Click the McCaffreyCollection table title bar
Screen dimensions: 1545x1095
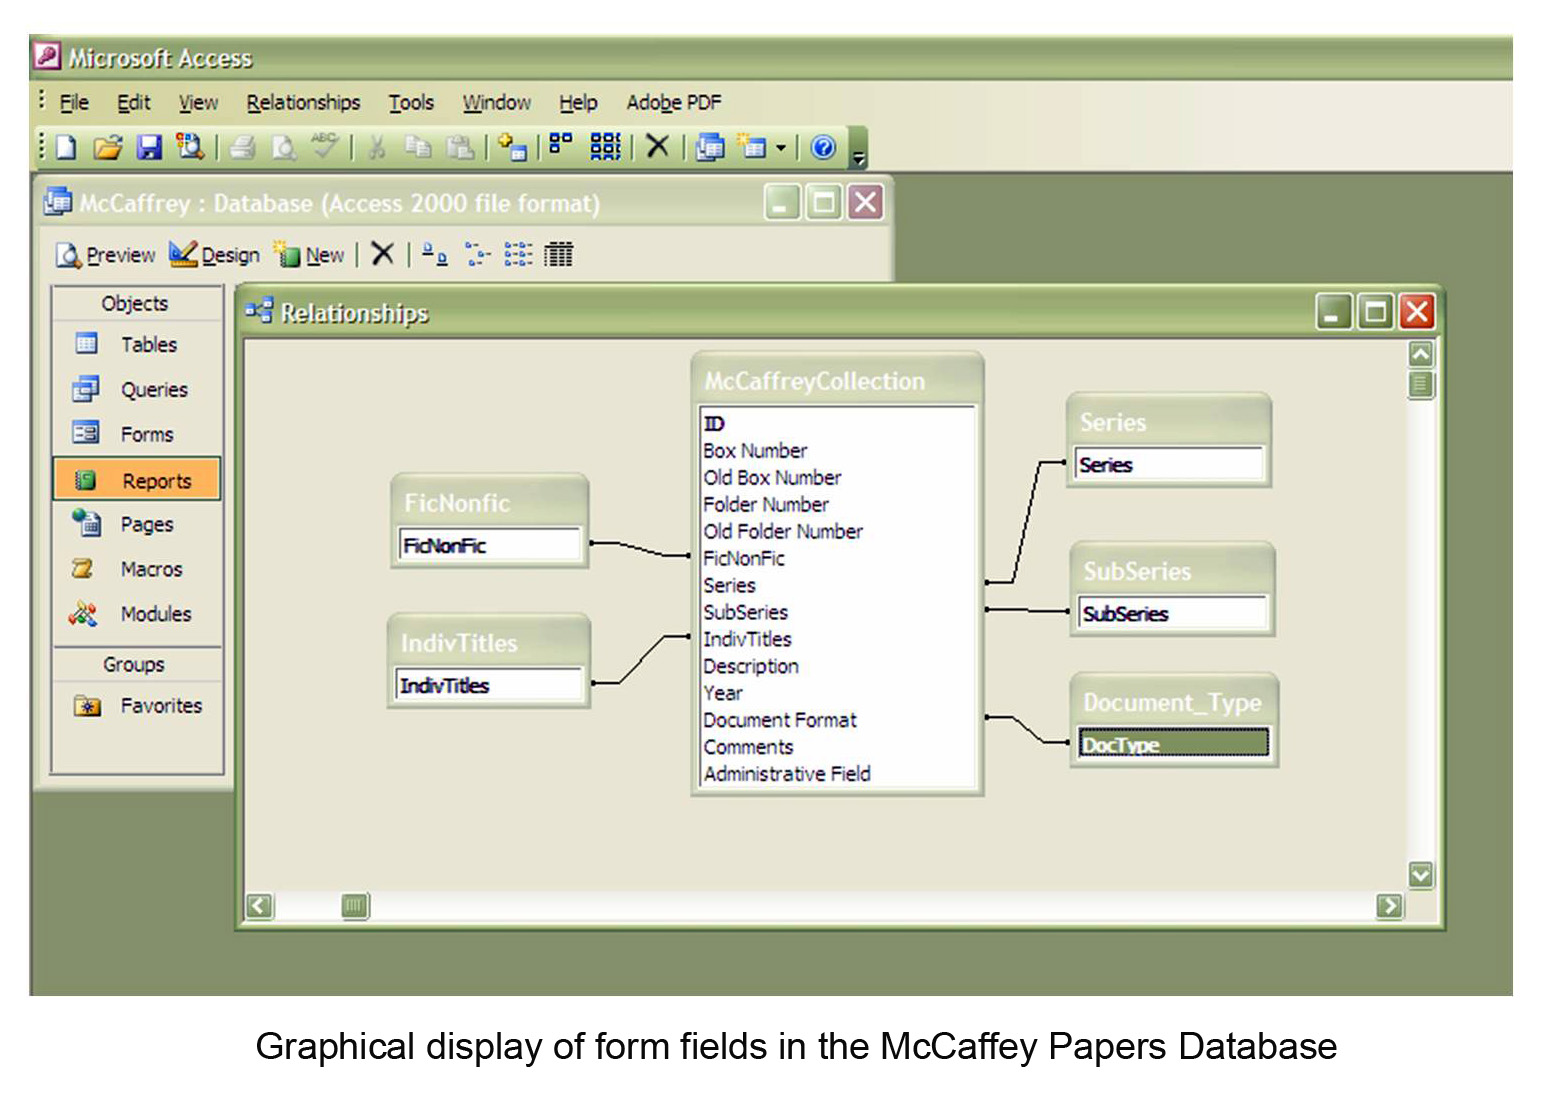(x=837, y=380)
